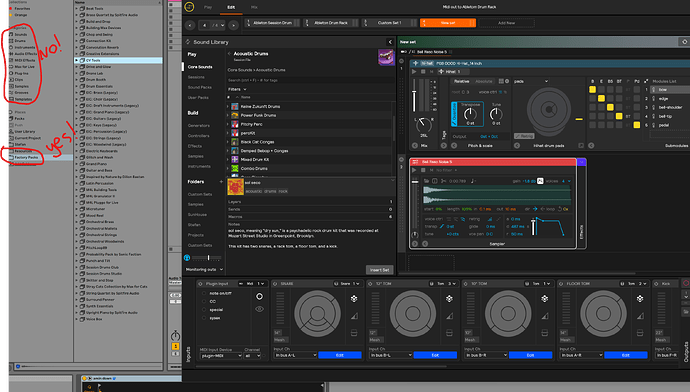Toggle the special radio button
The height and width of the screenshot is (392, 690).
(x=204, y=310)
